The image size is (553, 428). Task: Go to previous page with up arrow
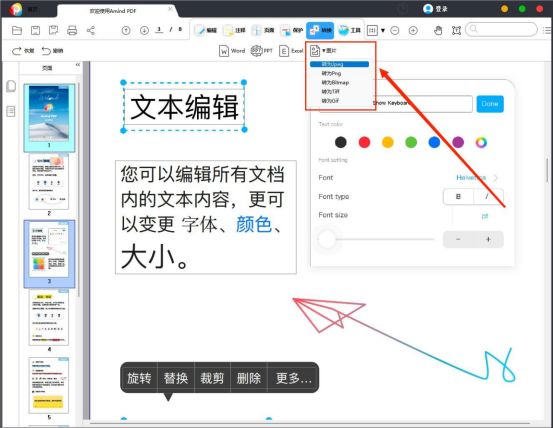[126, 31]
